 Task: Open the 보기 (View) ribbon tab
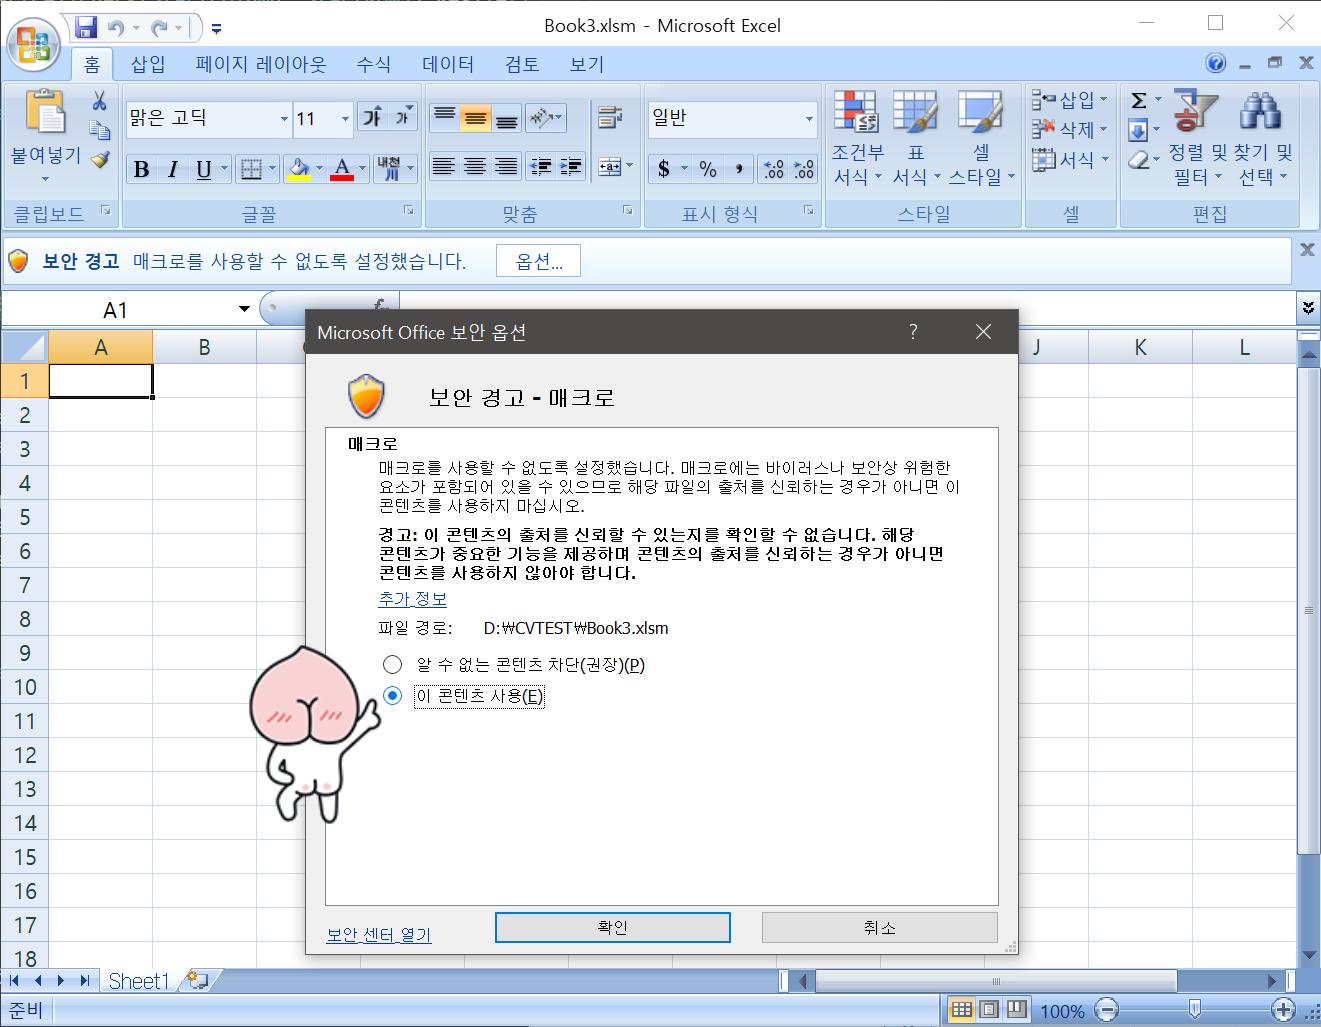tap(587, 65)
